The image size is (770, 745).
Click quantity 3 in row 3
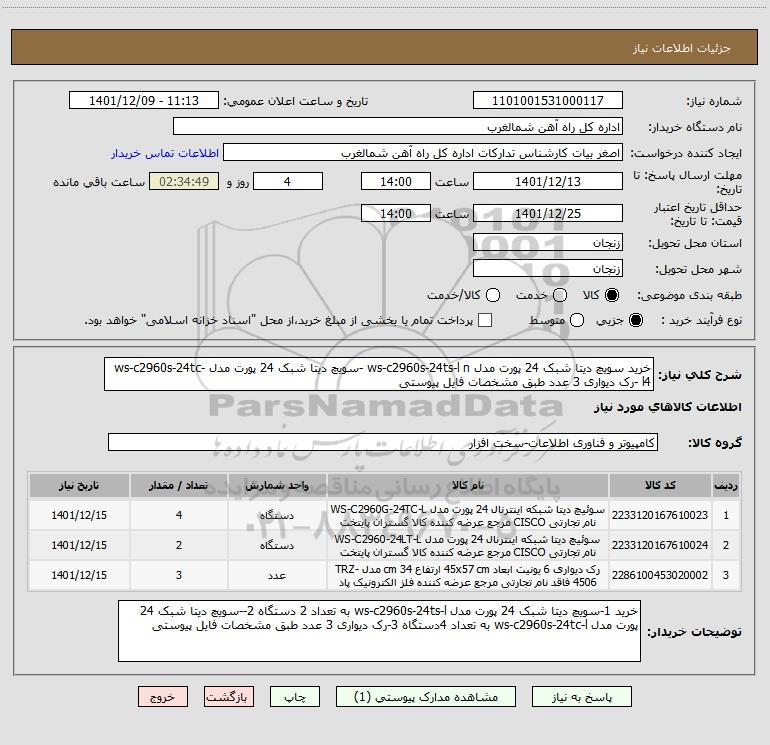(179, 575)
